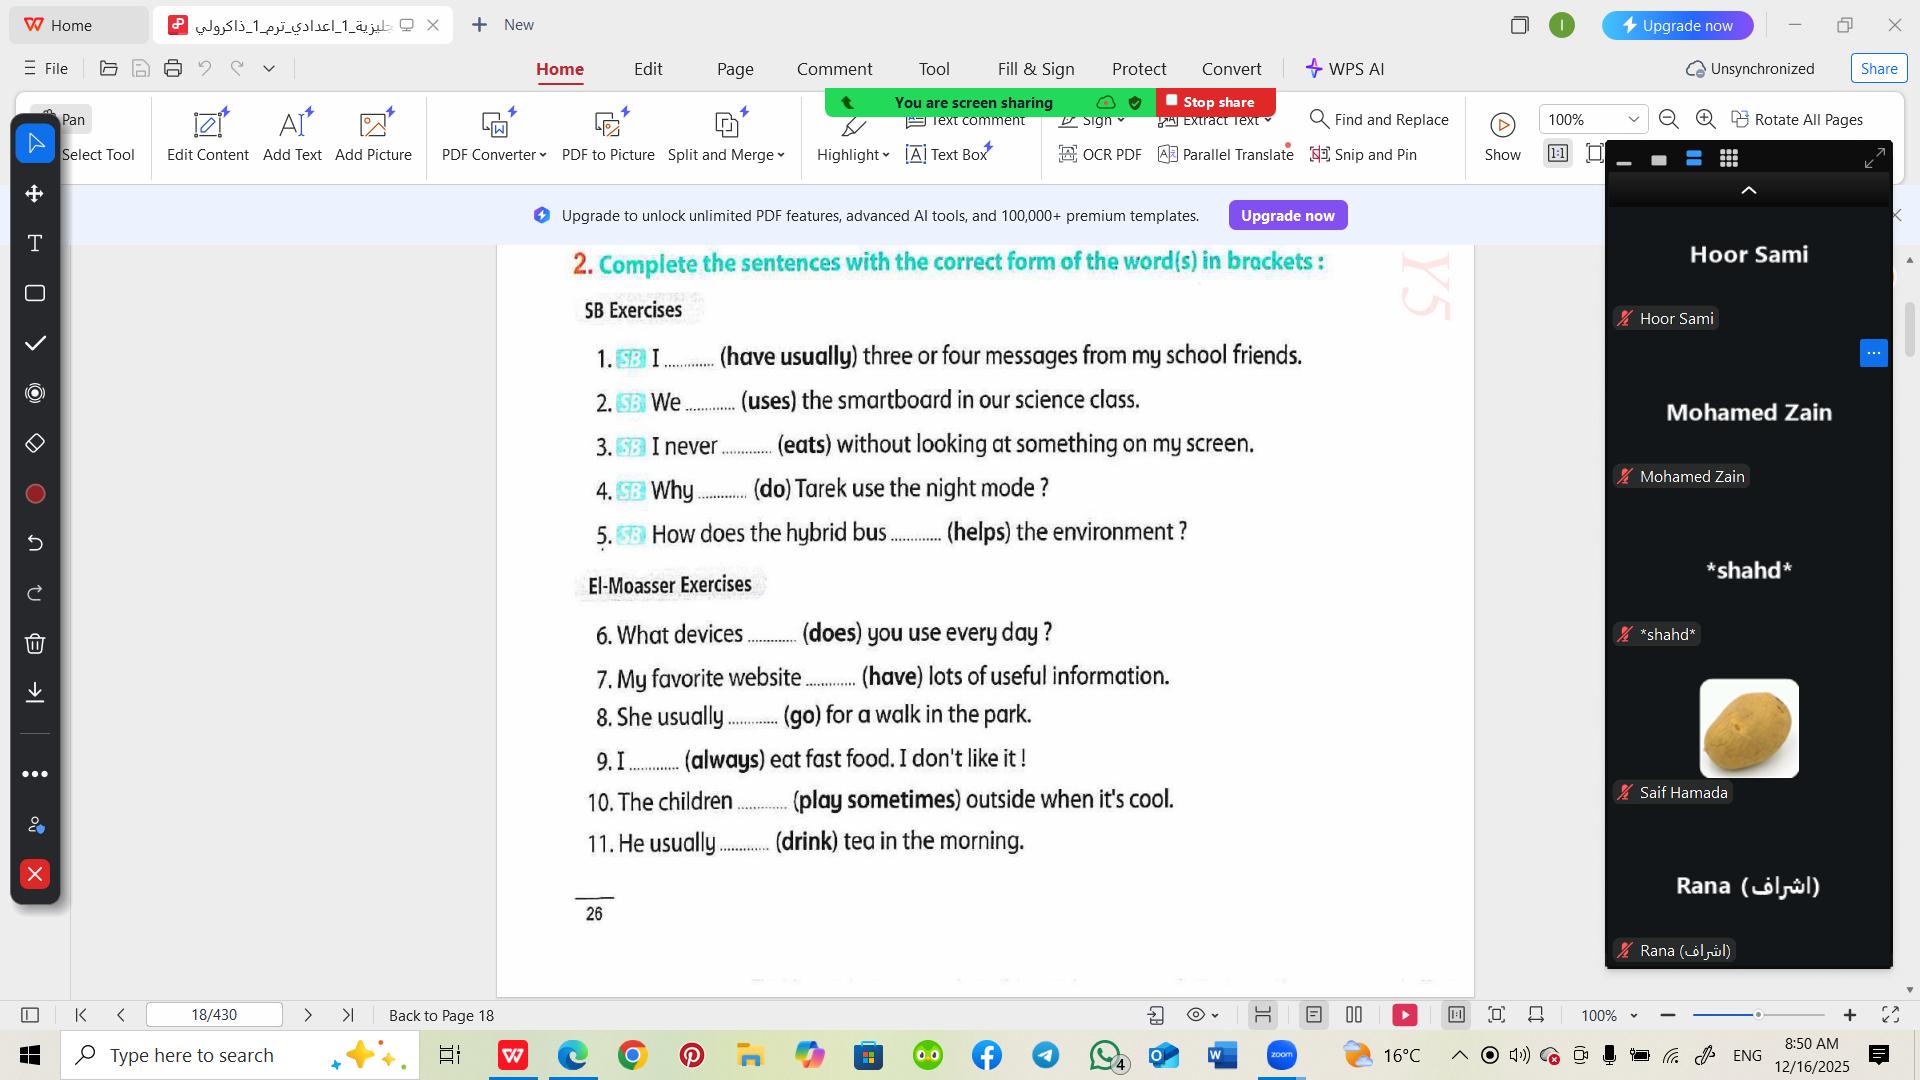Show hidden system tray icons
Screen dimensions: 1920x1080
[1459, 1056]
